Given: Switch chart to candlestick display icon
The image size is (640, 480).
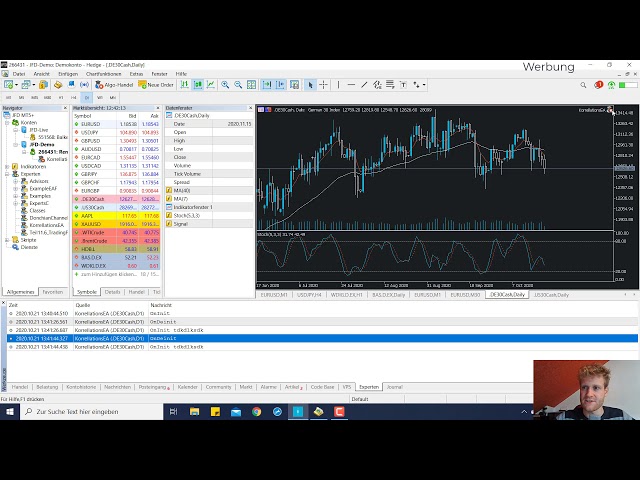Looking at the screenshot, I should tap(198, 85).
